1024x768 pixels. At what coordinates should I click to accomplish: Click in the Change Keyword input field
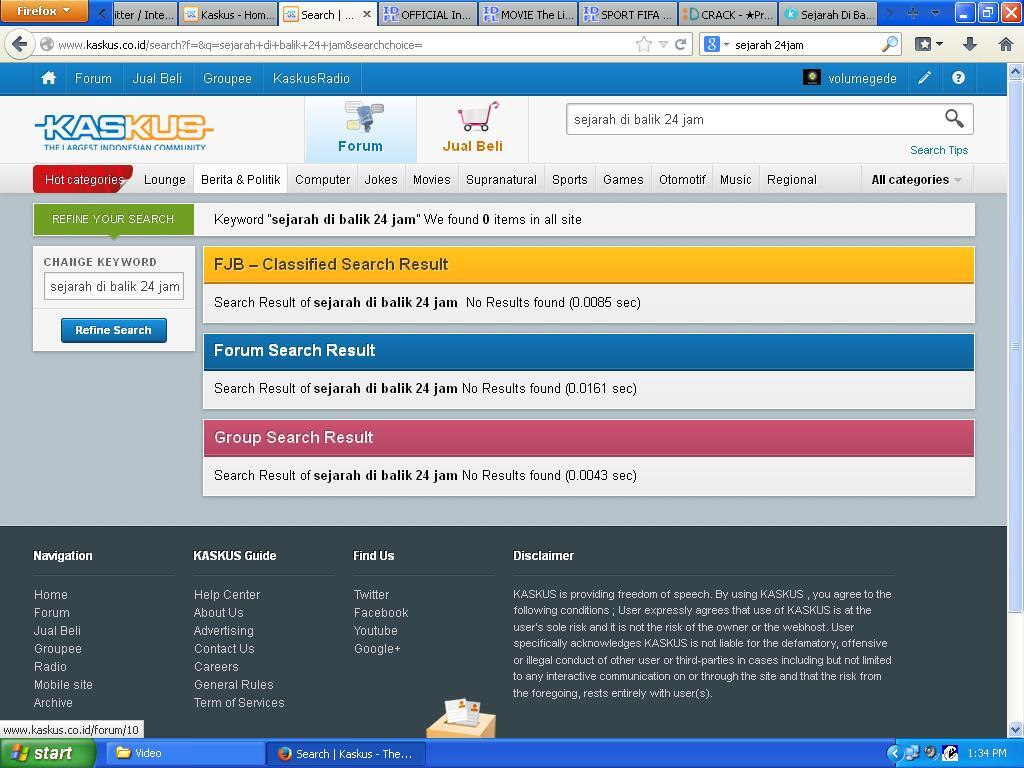point(114,287)
